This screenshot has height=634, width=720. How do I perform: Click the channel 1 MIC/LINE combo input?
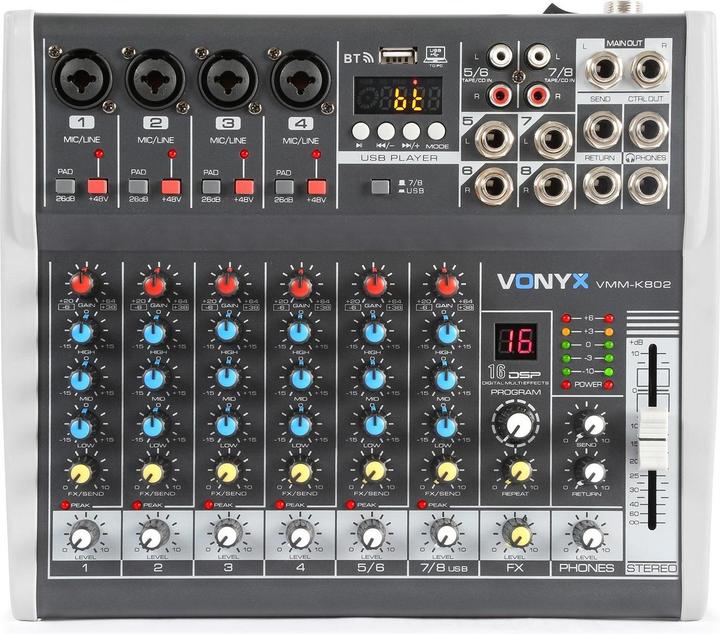click(82, 79)
